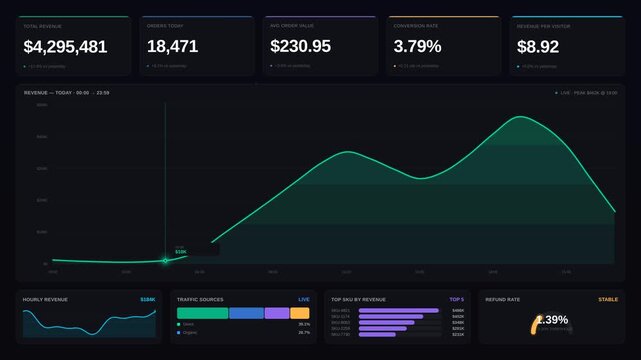Click the TOTAL REVENUE card label
This screenshot has width=641, height=360.
click(43, 26)
